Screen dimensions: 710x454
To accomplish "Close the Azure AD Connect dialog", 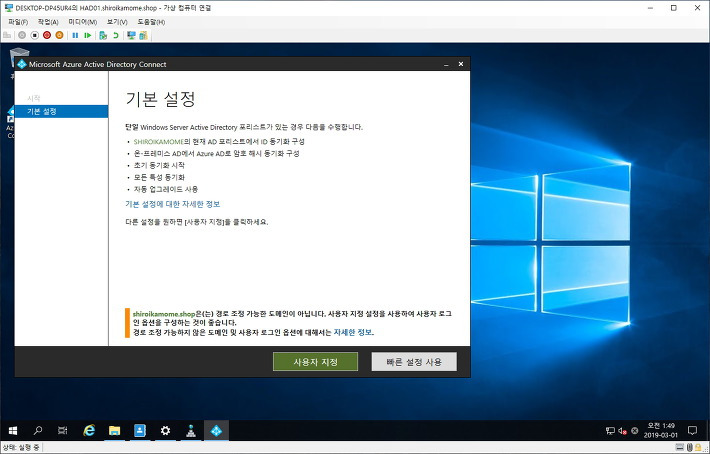I will [461, 64].
